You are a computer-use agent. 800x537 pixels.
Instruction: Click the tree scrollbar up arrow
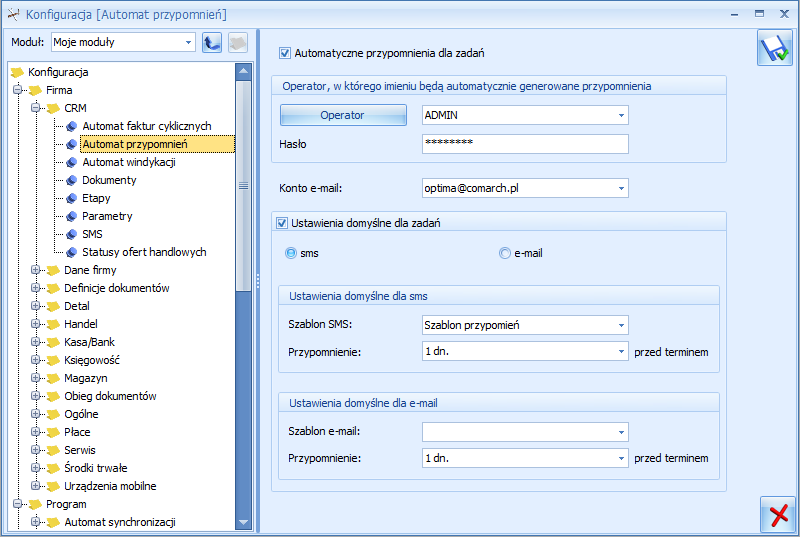tap(243, 70)
